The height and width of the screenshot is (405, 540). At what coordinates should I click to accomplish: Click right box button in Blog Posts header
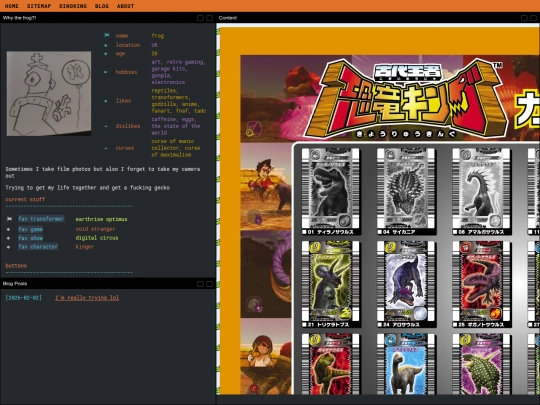point(209,284)
